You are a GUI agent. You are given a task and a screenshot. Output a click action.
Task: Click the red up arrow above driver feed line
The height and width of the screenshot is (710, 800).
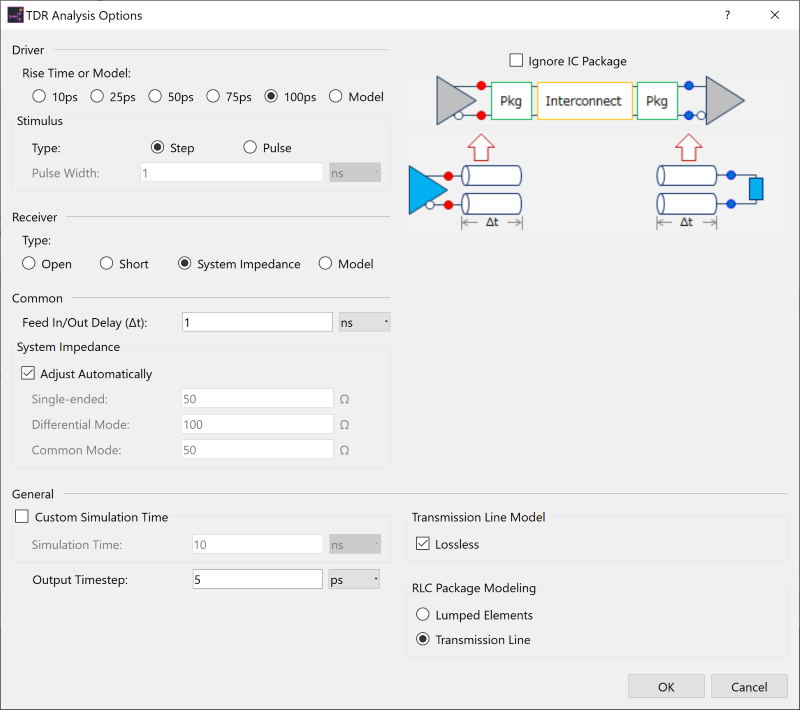pyautogui.click(x=481, y=147)
